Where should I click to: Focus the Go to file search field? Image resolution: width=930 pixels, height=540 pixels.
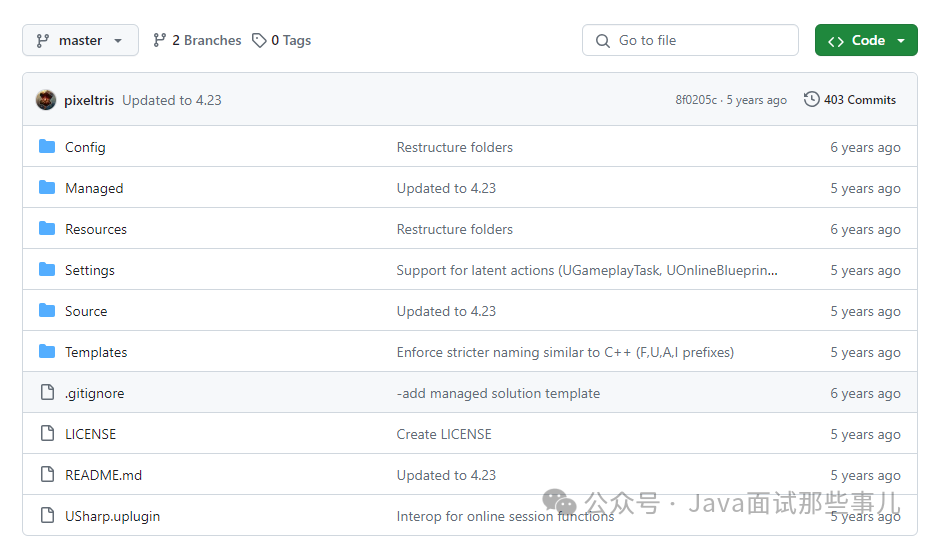pyautogui.click(x=690, y=40)
